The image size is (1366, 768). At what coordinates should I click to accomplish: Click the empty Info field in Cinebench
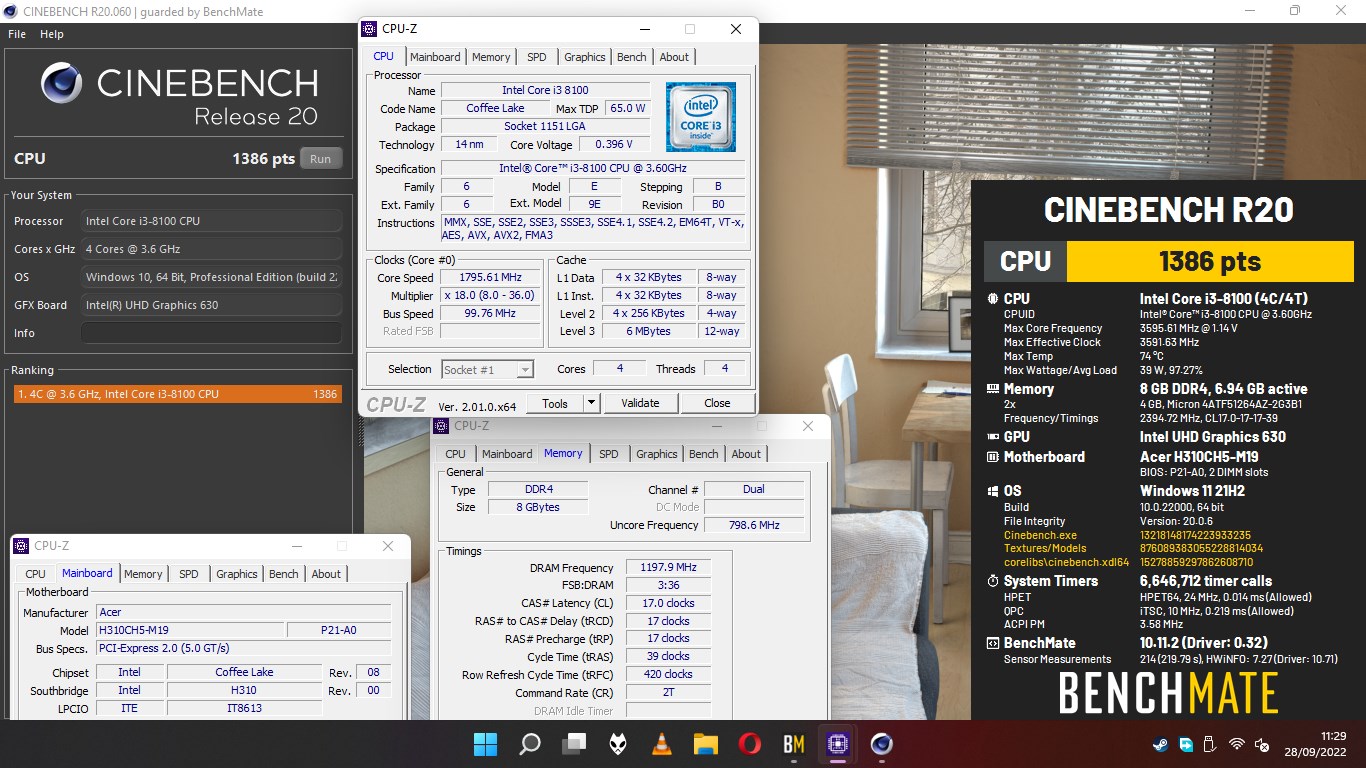[211, 333]
